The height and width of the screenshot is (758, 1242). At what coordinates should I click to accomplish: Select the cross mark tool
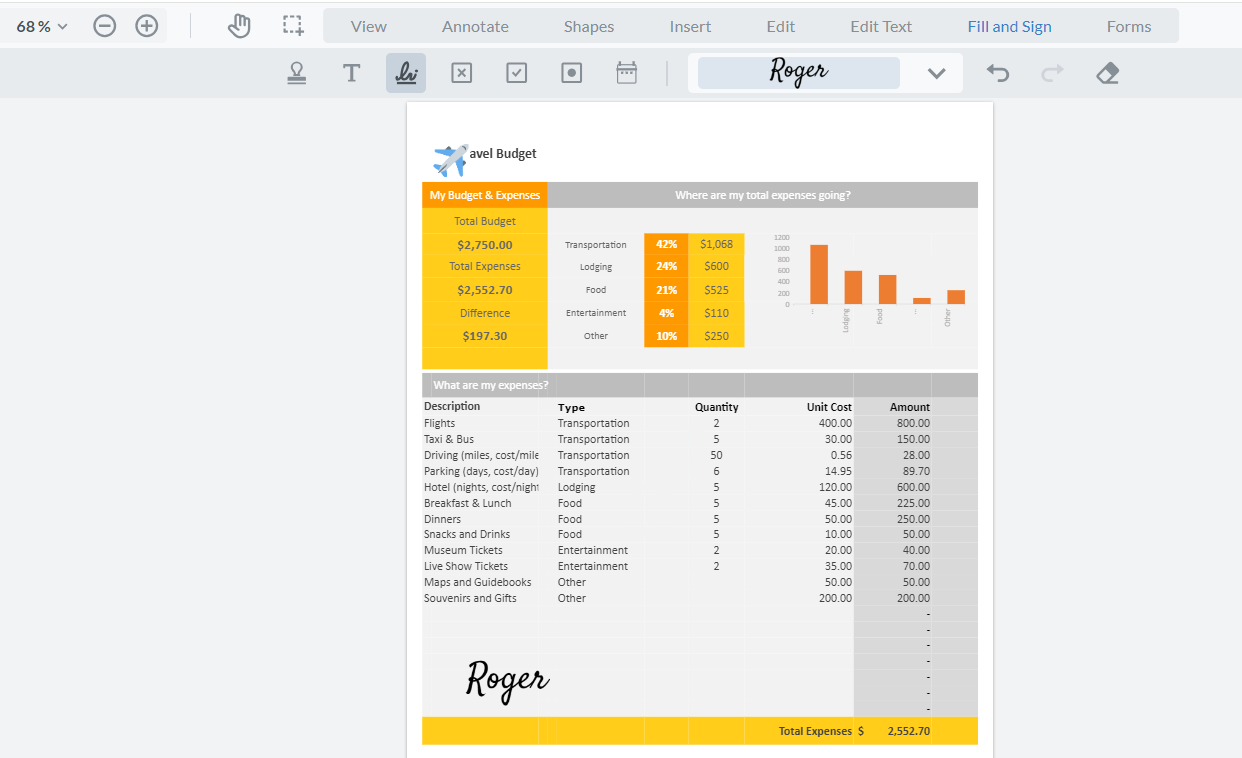(461, 73)
